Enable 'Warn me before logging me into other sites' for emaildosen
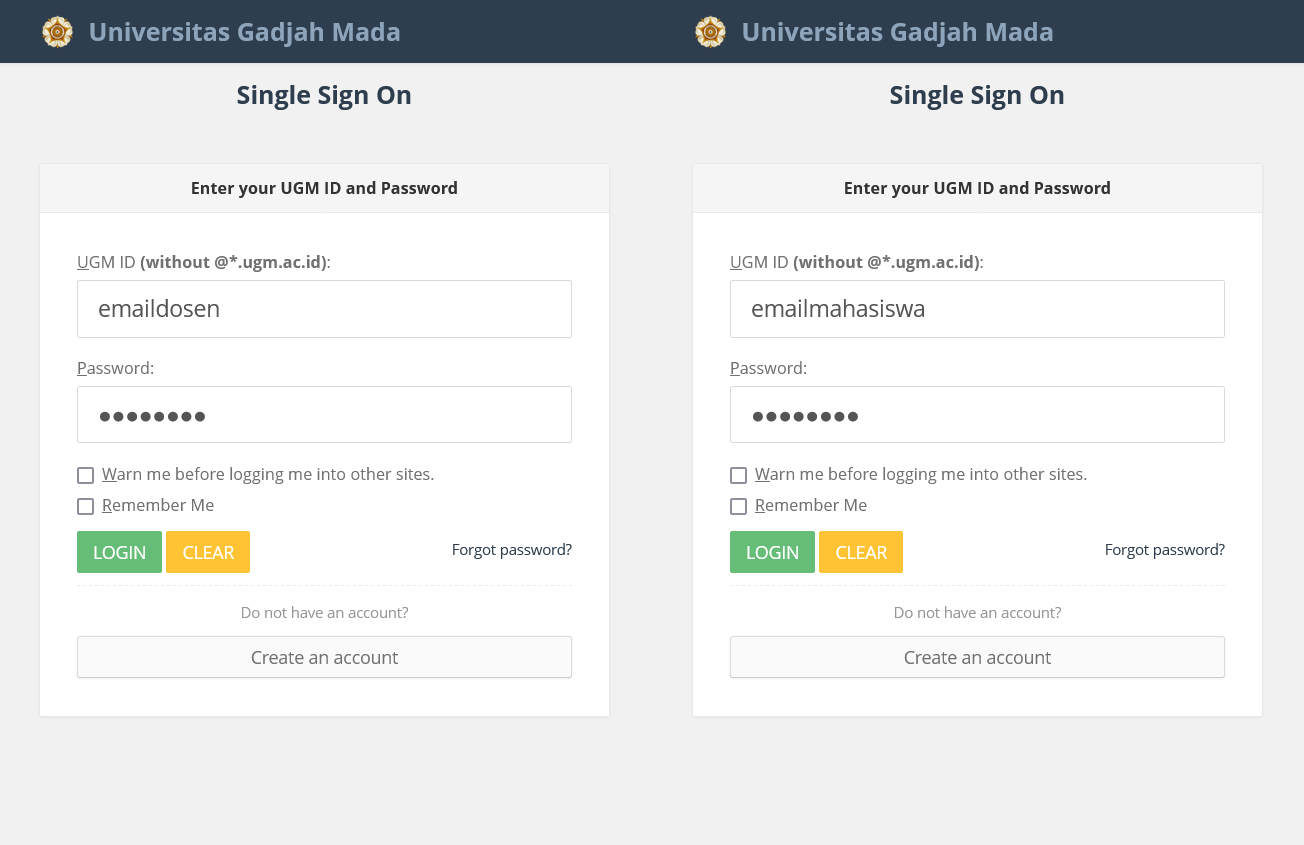The height and width of the screenshot is (845, 1304). 85,475
